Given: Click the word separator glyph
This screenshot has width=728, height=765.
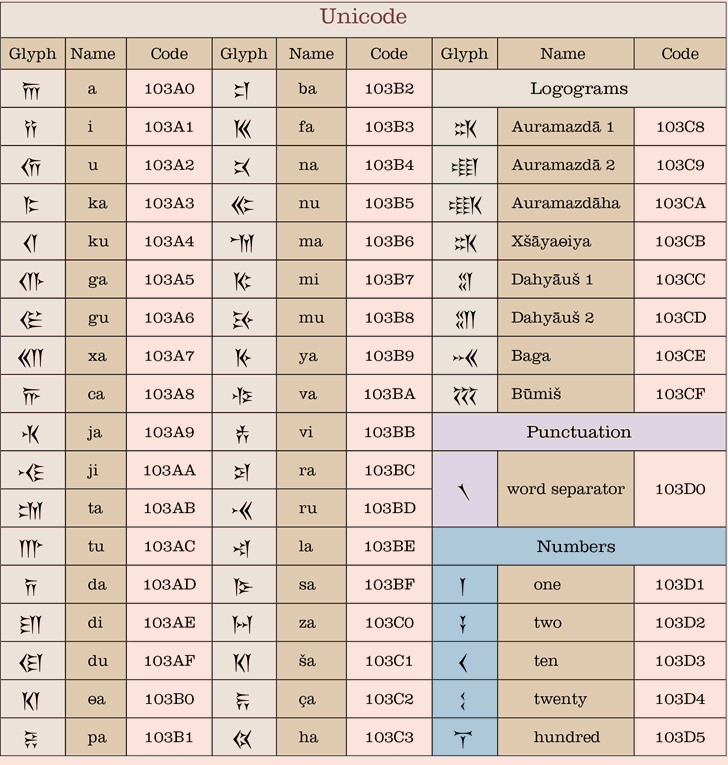Looking at the screenshot, I should coord(464,490).
